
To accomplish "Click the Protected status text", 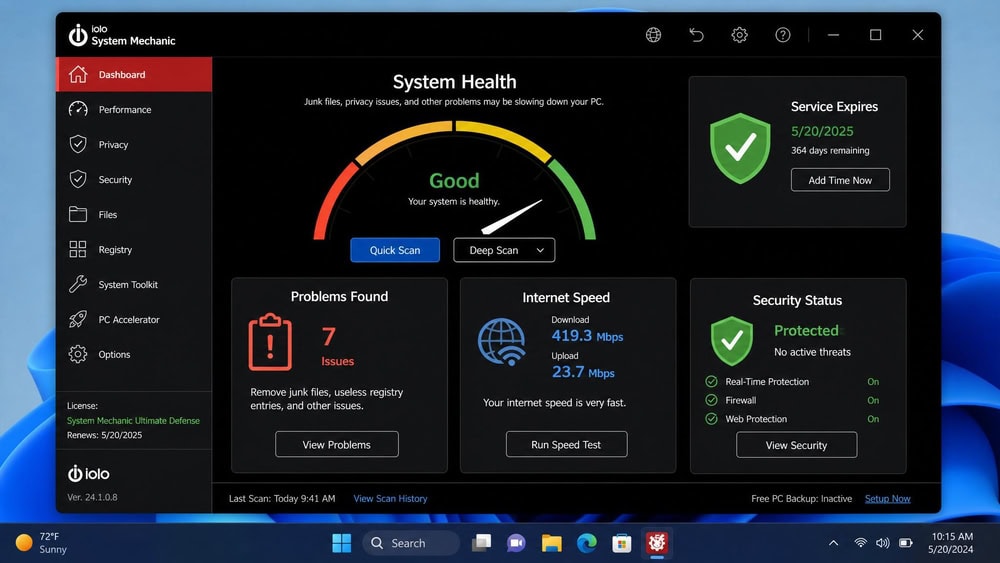I will (806, 330).
